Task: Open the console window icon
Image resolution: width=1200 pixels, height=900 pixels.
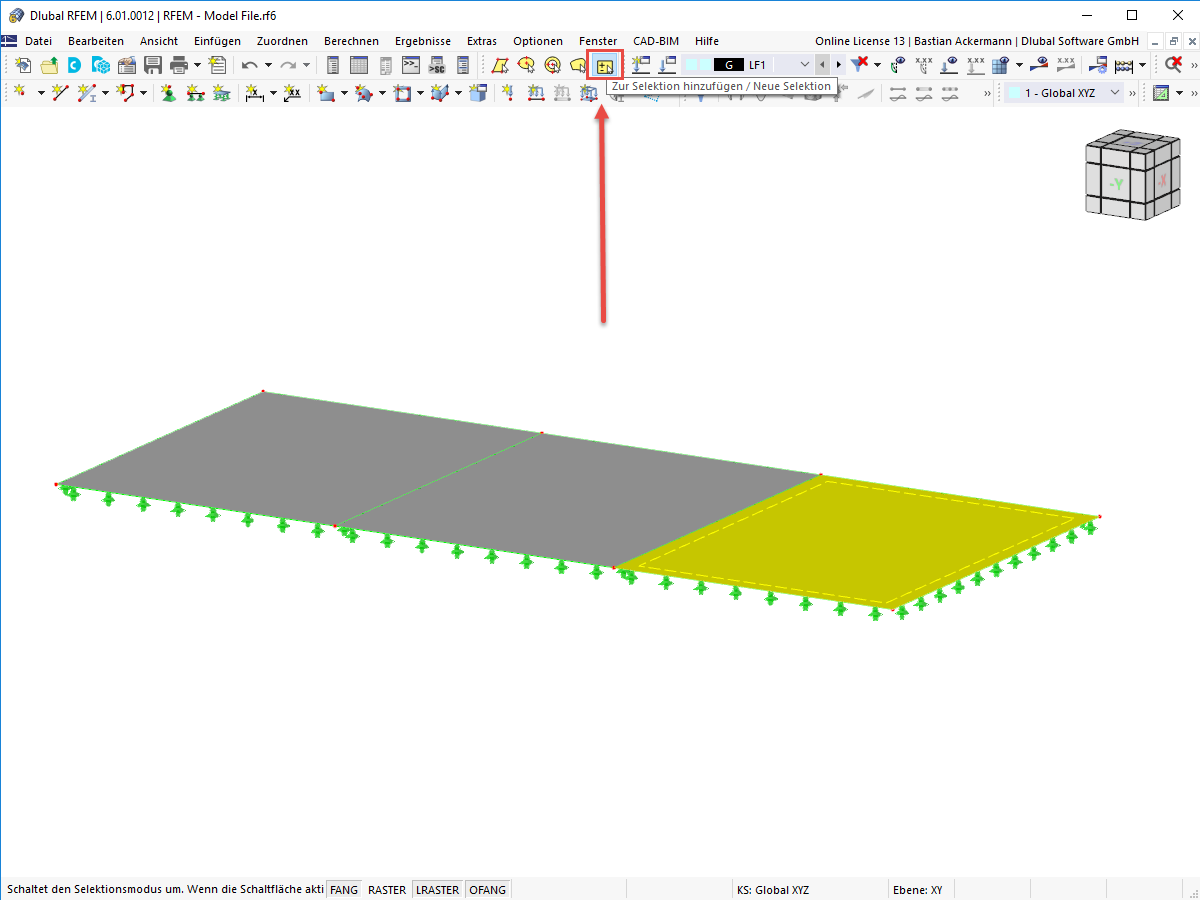Action: click(x=411, y=65)
